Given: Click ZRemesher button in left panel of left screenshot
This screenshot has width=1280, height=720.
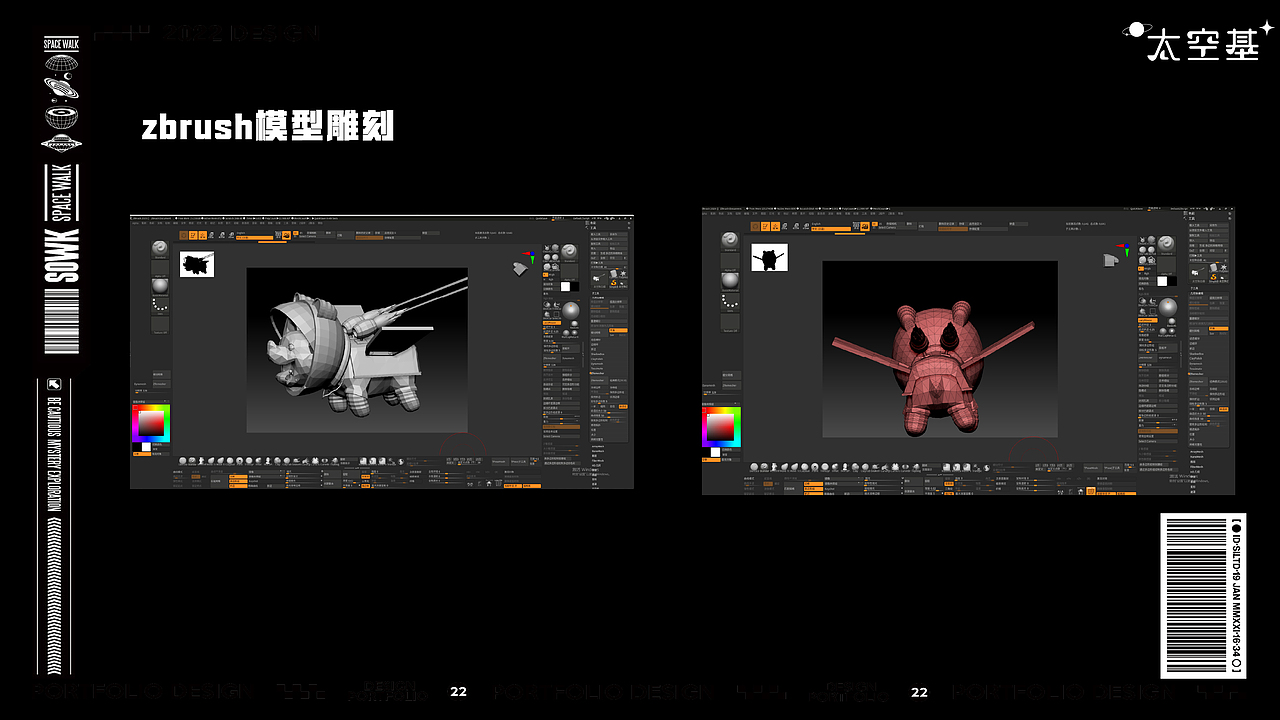Looking at the screenshot, I should pyautogui.click(x=162, y=384).
